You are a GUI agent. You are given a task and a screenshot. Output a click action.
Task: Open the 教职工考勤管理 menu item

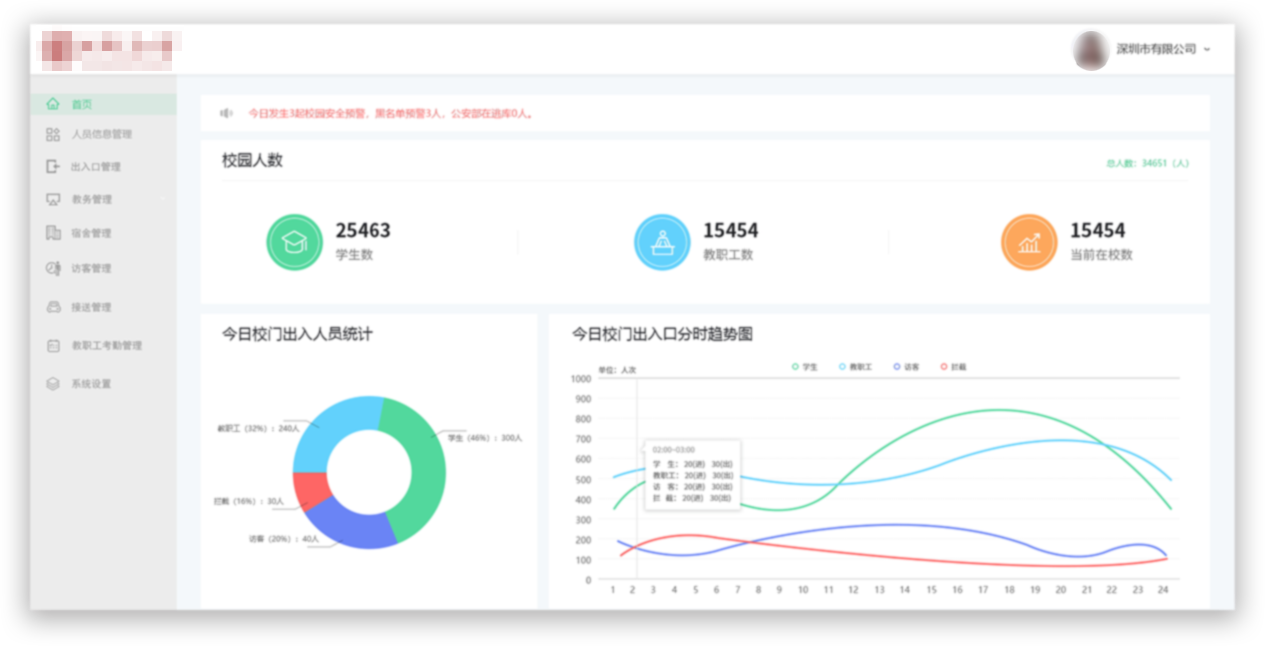[x=106, y=346]
